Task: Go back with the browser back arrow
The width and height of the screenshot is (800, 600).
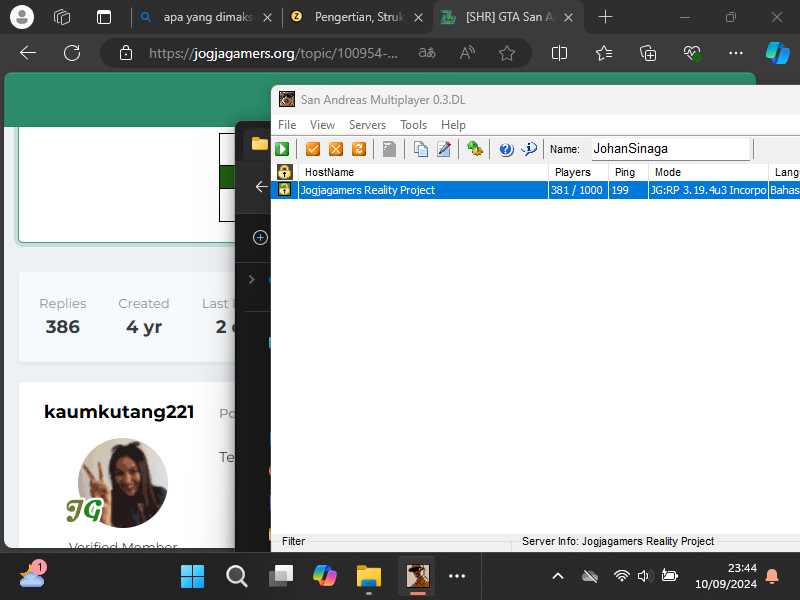Action: 28,53
